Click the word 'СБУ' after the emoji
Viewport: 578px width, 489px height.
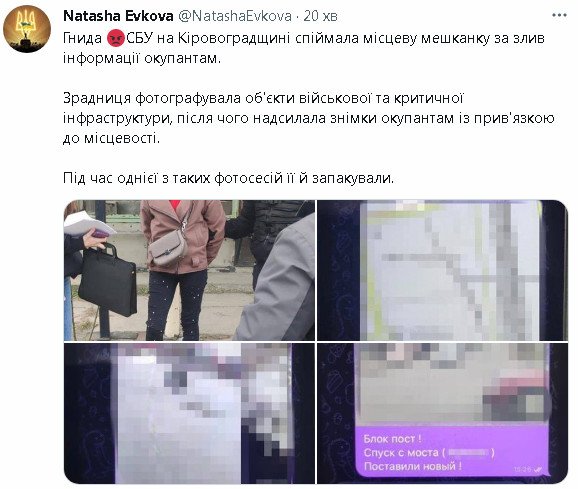click(140, 38)
